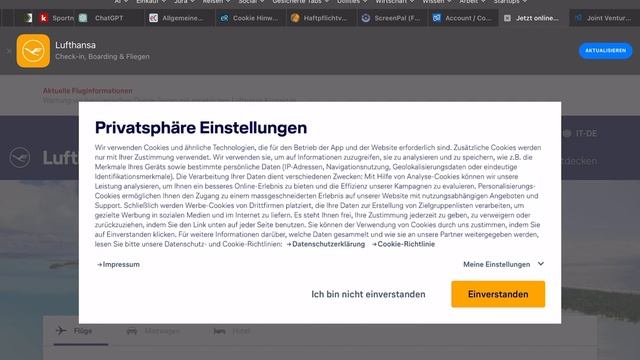Open the Impressum link

[118, 264]
